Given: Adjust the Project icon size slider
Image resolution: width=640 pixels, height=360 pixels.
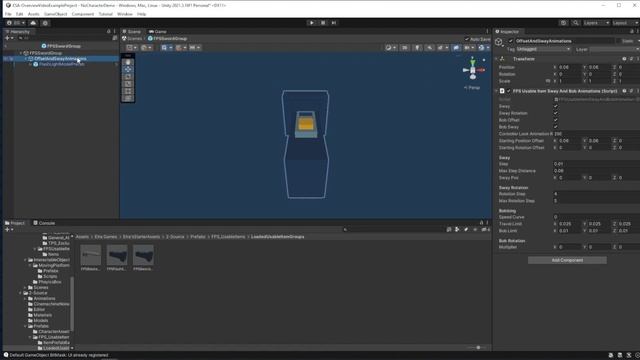Looking at the screenshot, I should (477, 348).
